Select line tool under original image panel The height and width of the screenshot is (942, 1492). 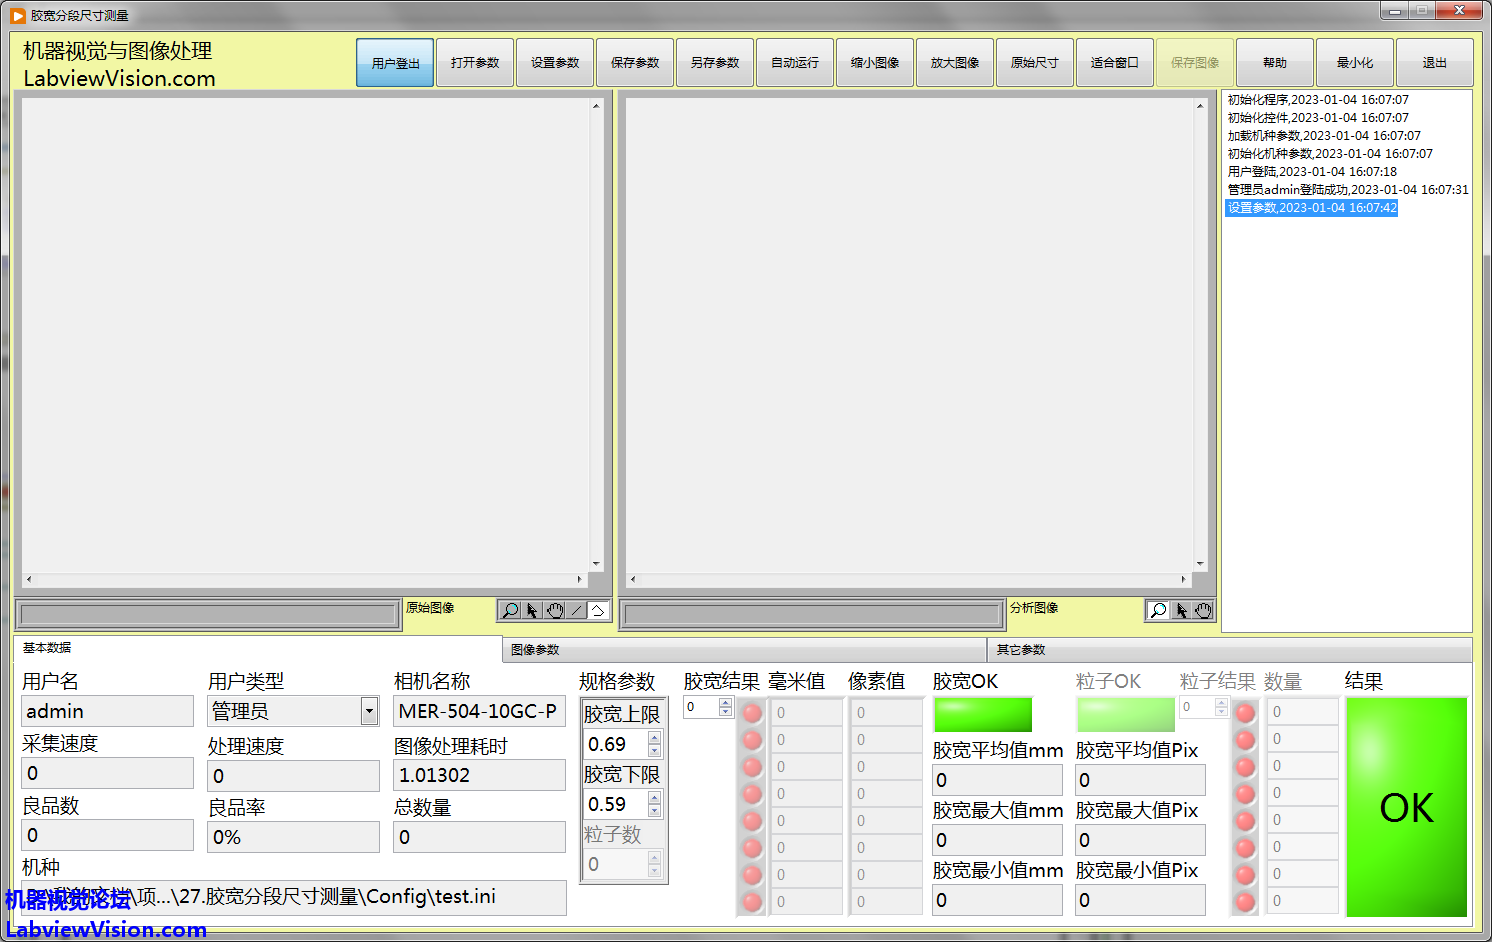577,610
